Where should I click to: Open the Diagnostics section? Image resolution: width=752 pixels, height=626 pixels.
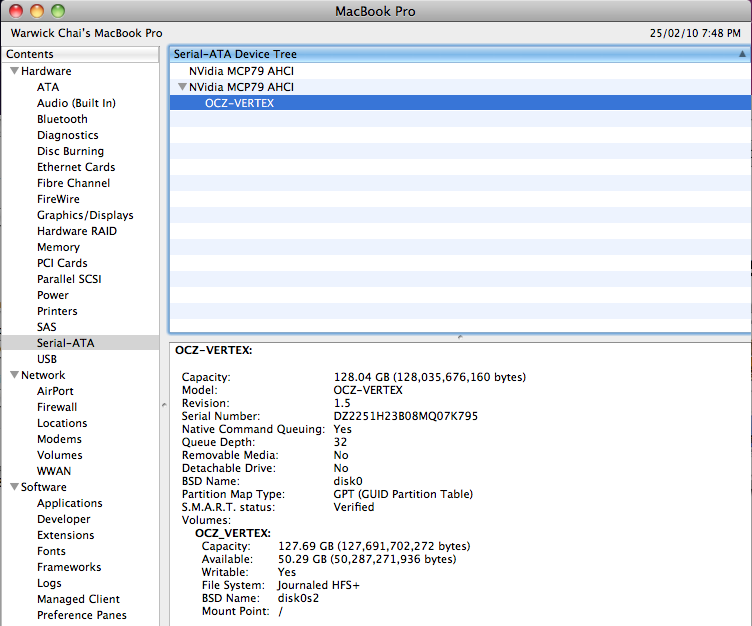[x=68, y=135]
